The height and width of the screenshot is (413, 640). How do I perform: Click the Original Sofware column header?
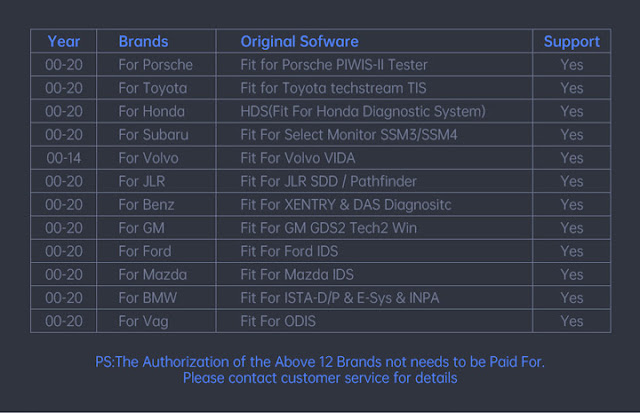click(x=299, y=41)
